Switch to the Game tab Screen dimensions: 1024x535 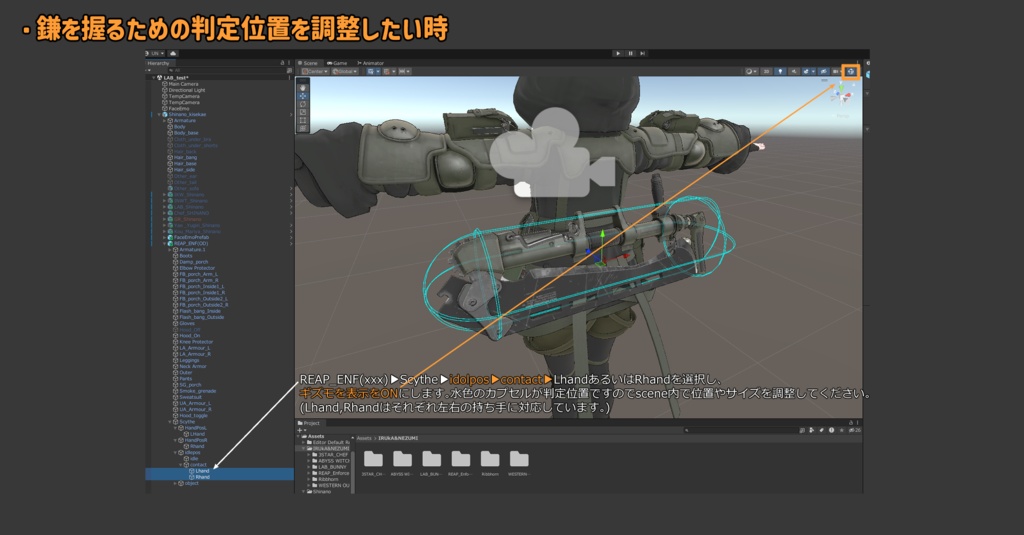click(x=338, y=63)
